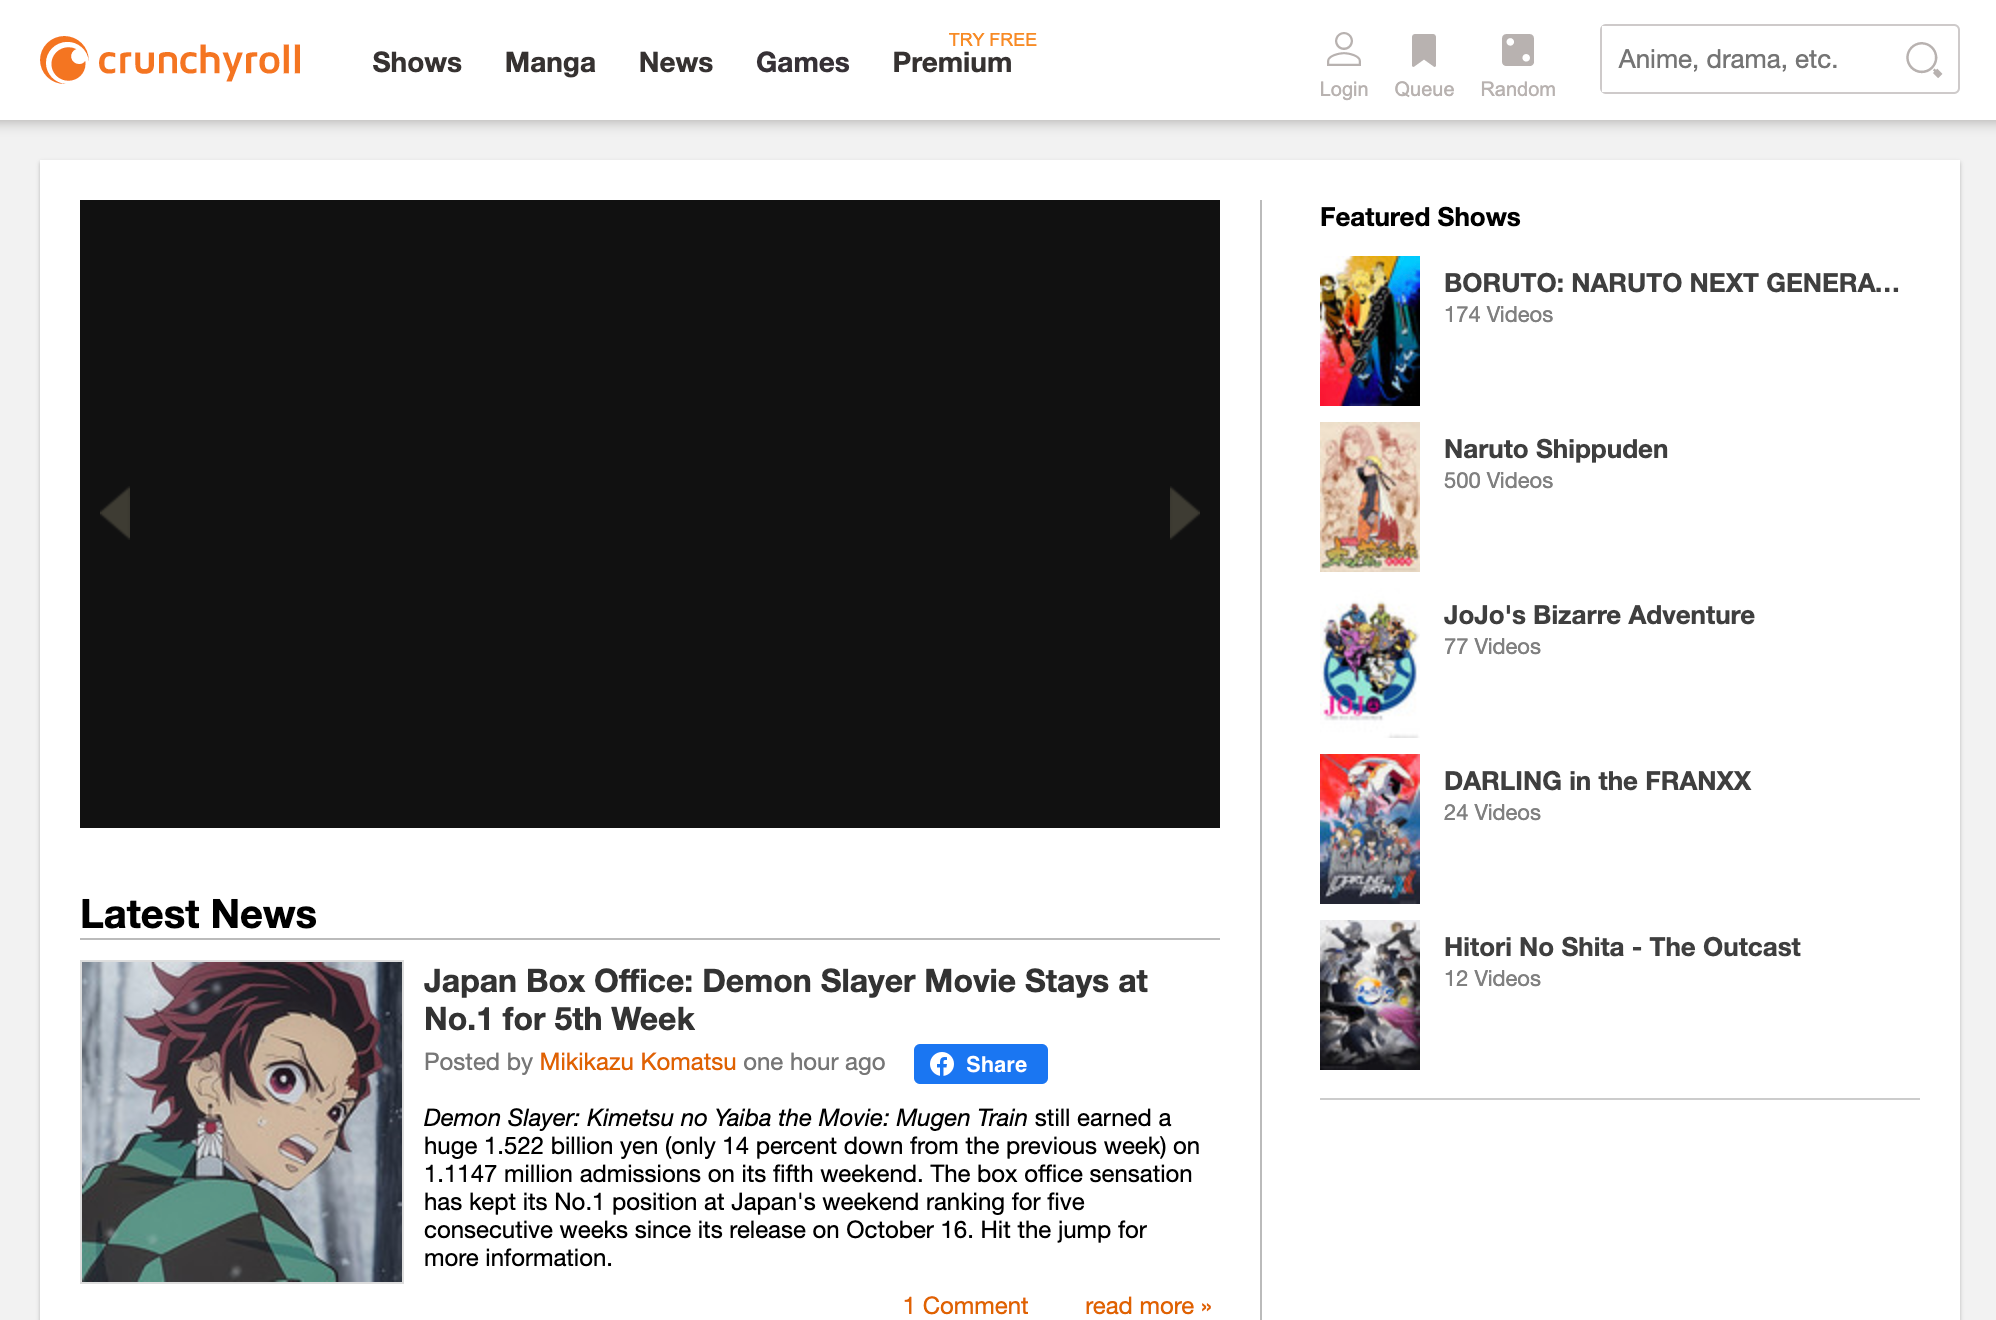The height and width of the screenshot is (1320, 1996).
Task: Open JoJo's Bizarre Adventure show link
Action: [1599, 615]
